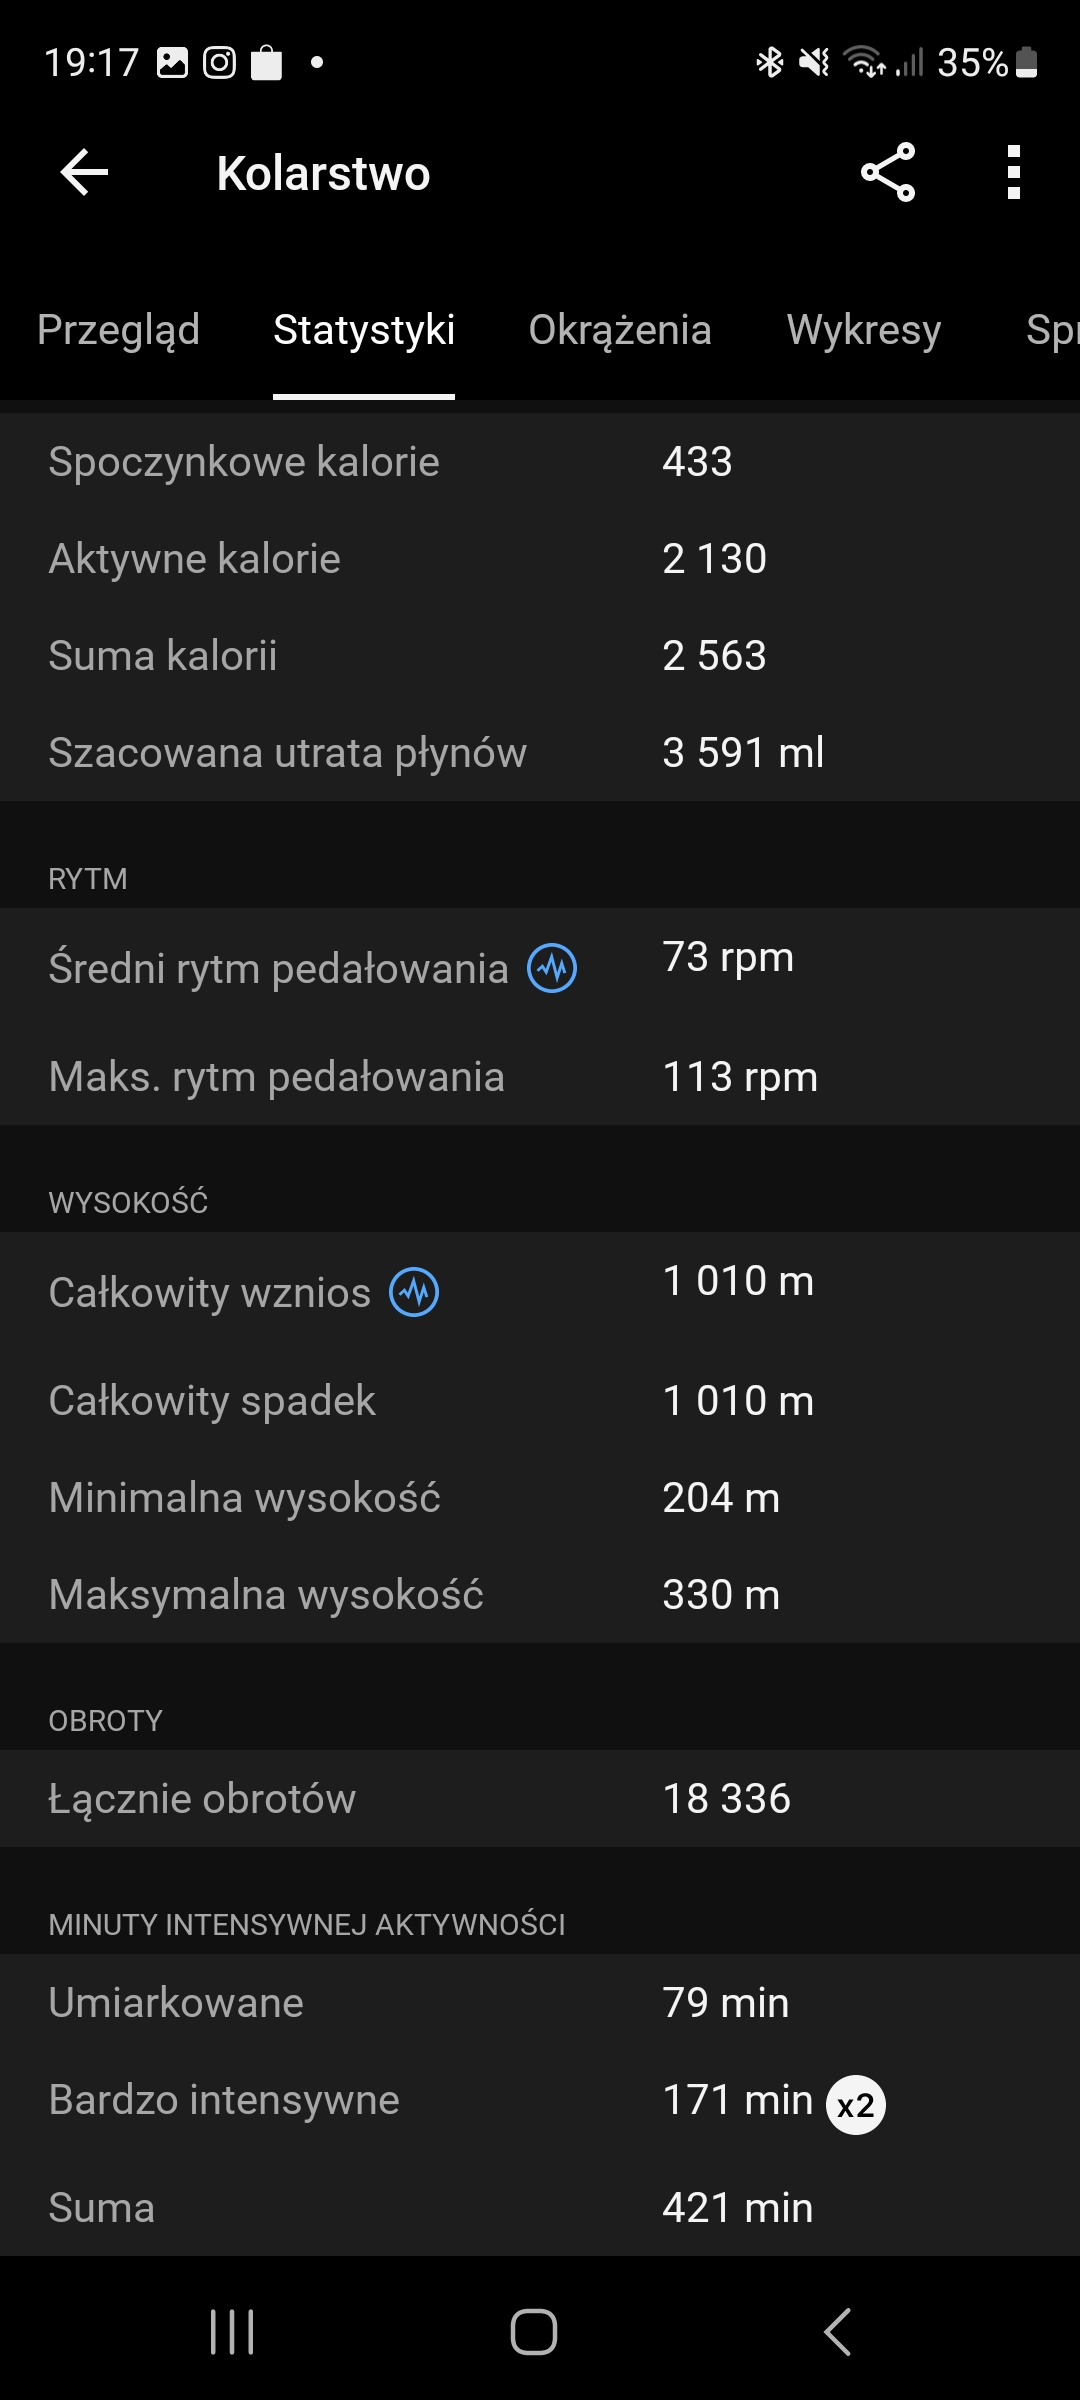This screenshot has width=1080, height=2400.
Task: Tap the Suma kalorii row
Action: (540, 656)
